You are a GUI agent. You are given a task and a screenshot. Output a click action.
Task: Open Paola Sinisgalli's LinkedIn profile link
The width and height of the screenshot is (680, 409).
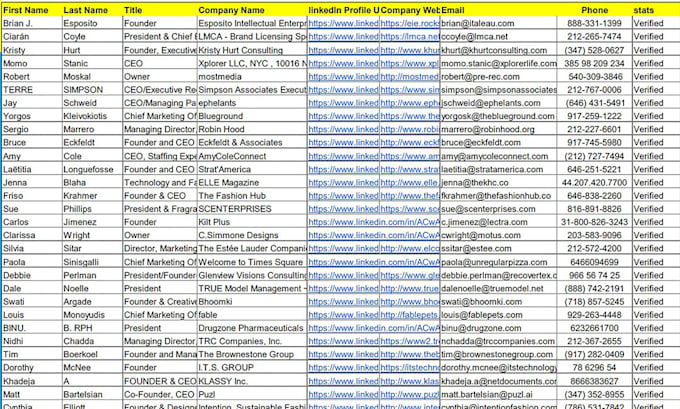click(374, 262)
